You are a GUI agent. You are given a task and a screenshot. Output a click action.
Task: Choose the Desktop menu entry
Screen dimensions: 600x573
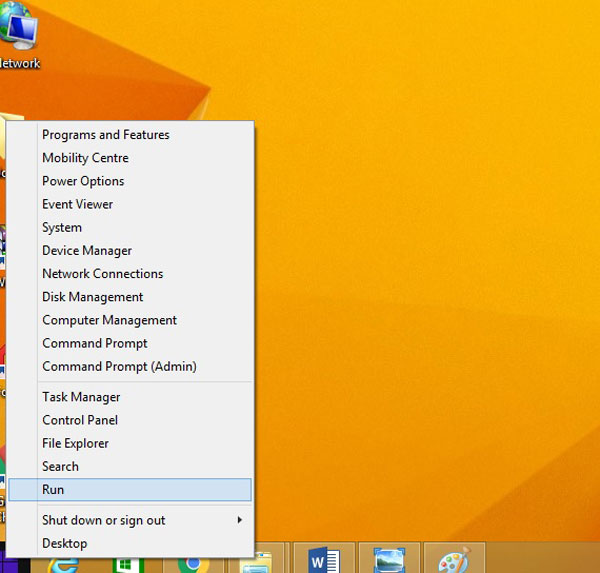pos(130,543)
